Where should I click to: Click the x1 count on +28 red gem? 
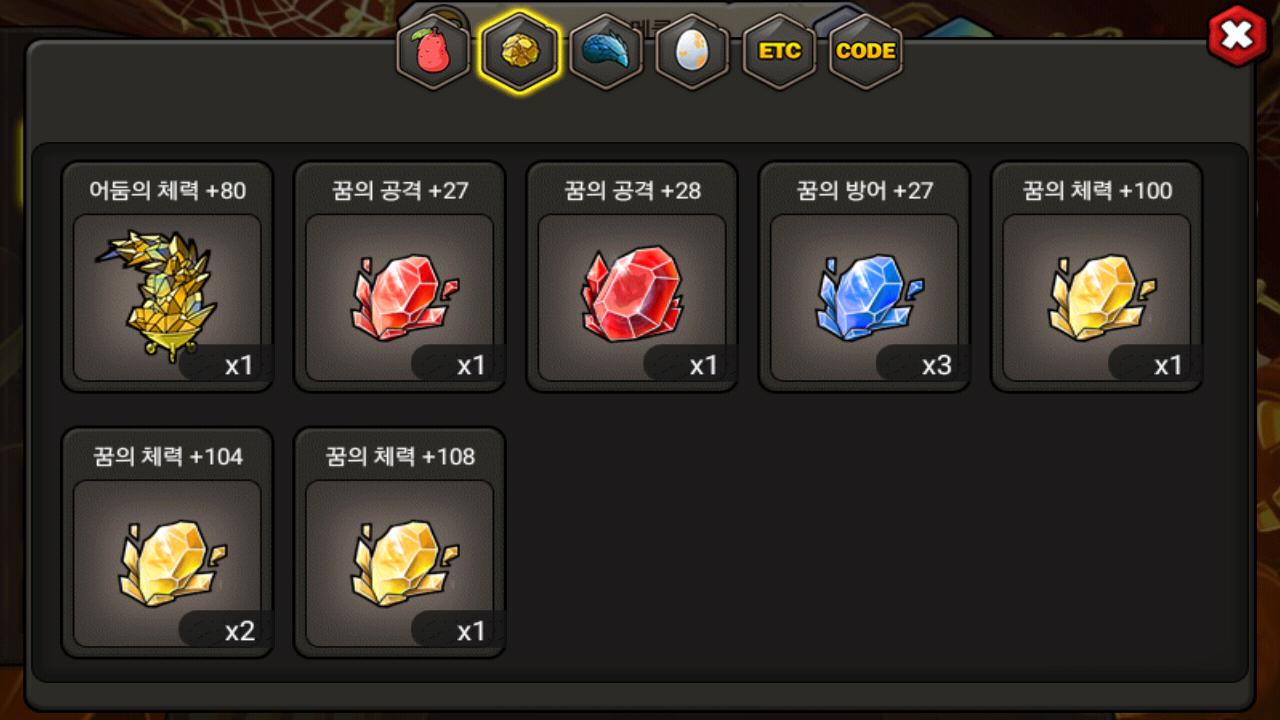(703, 365)
